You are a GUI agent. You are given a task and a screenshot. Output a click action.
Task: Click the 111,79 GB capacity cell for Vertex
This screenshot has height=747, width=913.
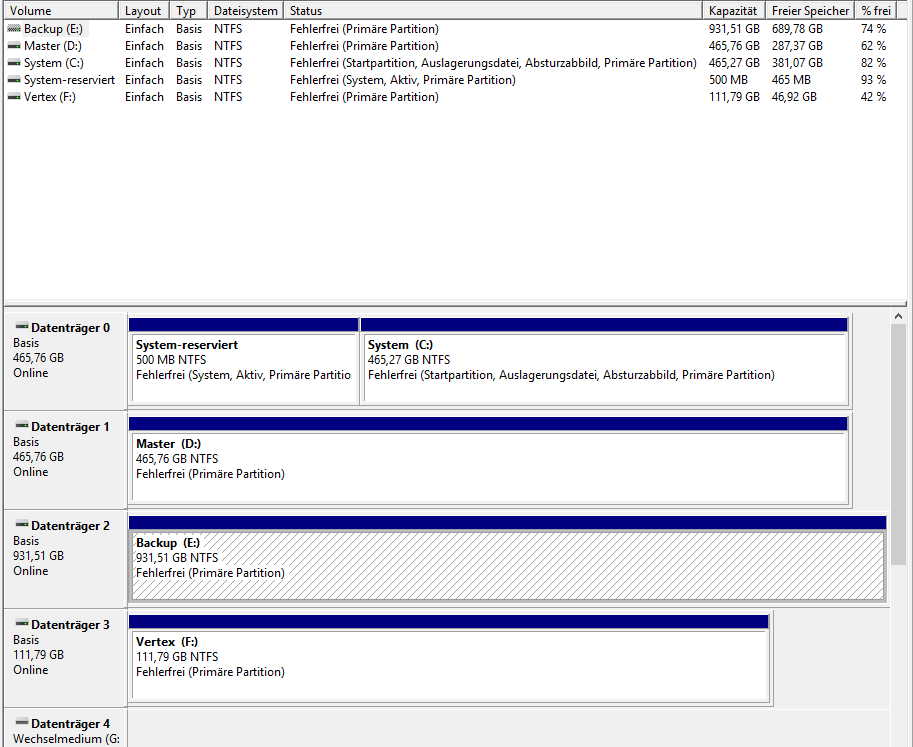(x=734, y=97)
